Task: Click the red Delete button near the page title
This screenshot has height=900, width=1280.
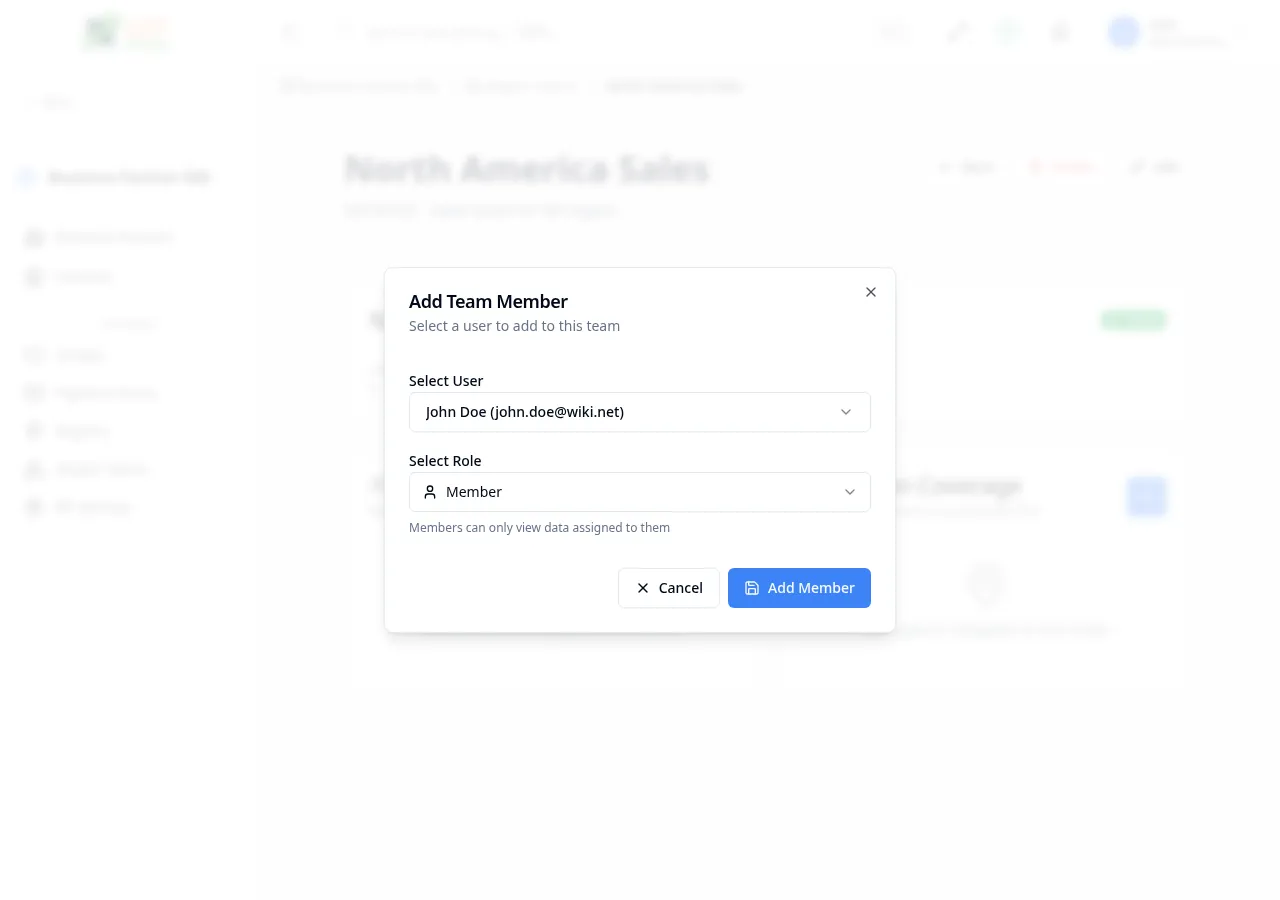Action: pos(1062,167)
